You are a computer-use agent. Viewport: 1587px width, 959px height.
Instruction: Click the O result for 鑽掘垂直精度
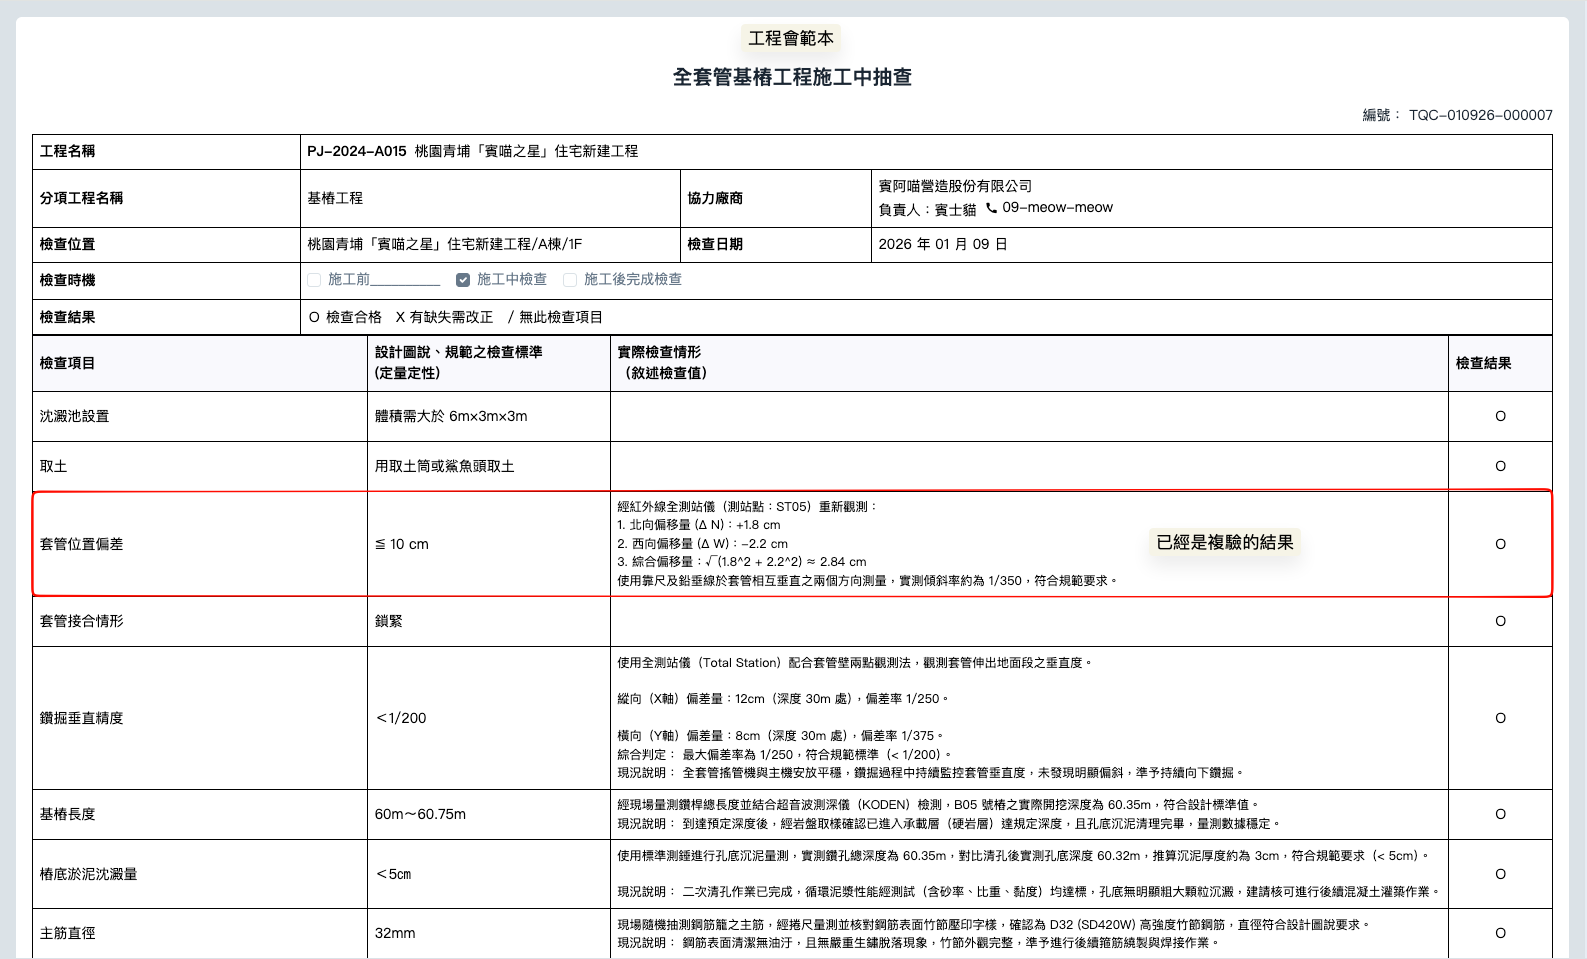pos(1500,718)
